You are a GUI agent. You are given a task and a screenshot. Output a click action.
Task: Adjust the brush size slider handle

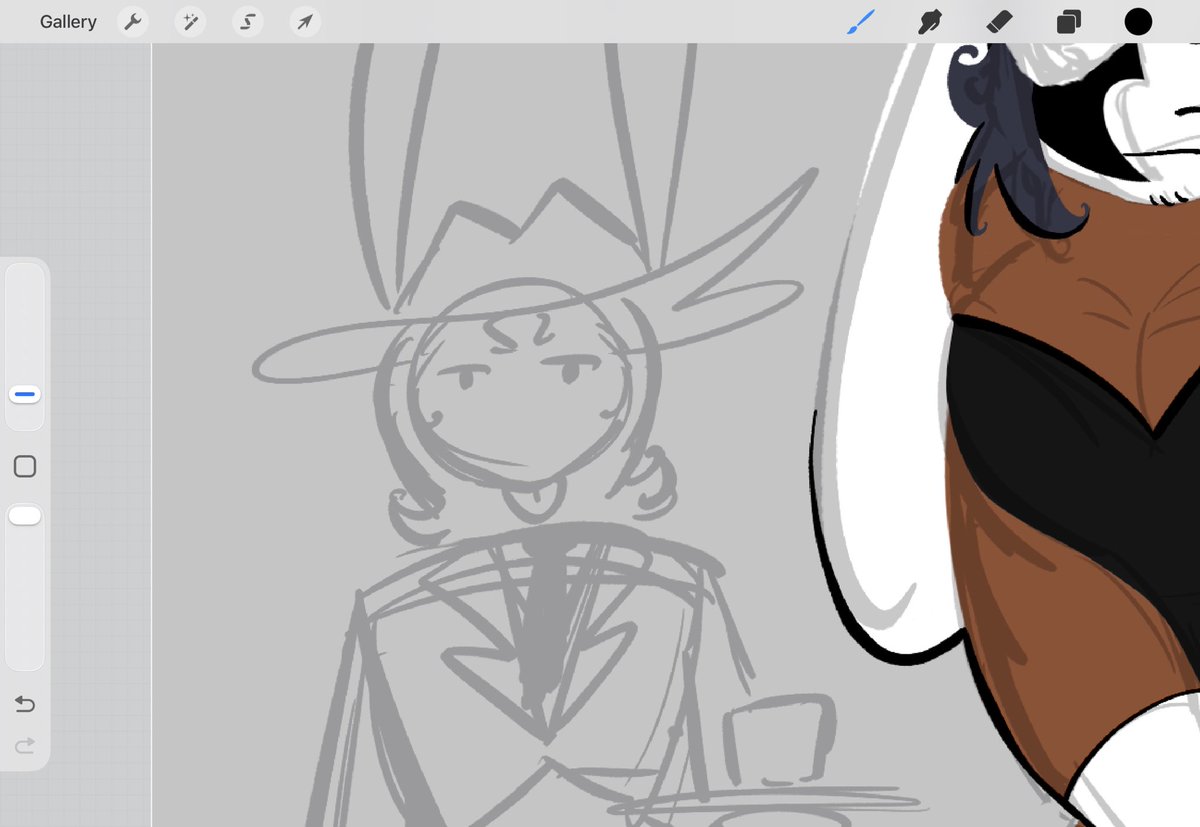[x=25, y=394]
